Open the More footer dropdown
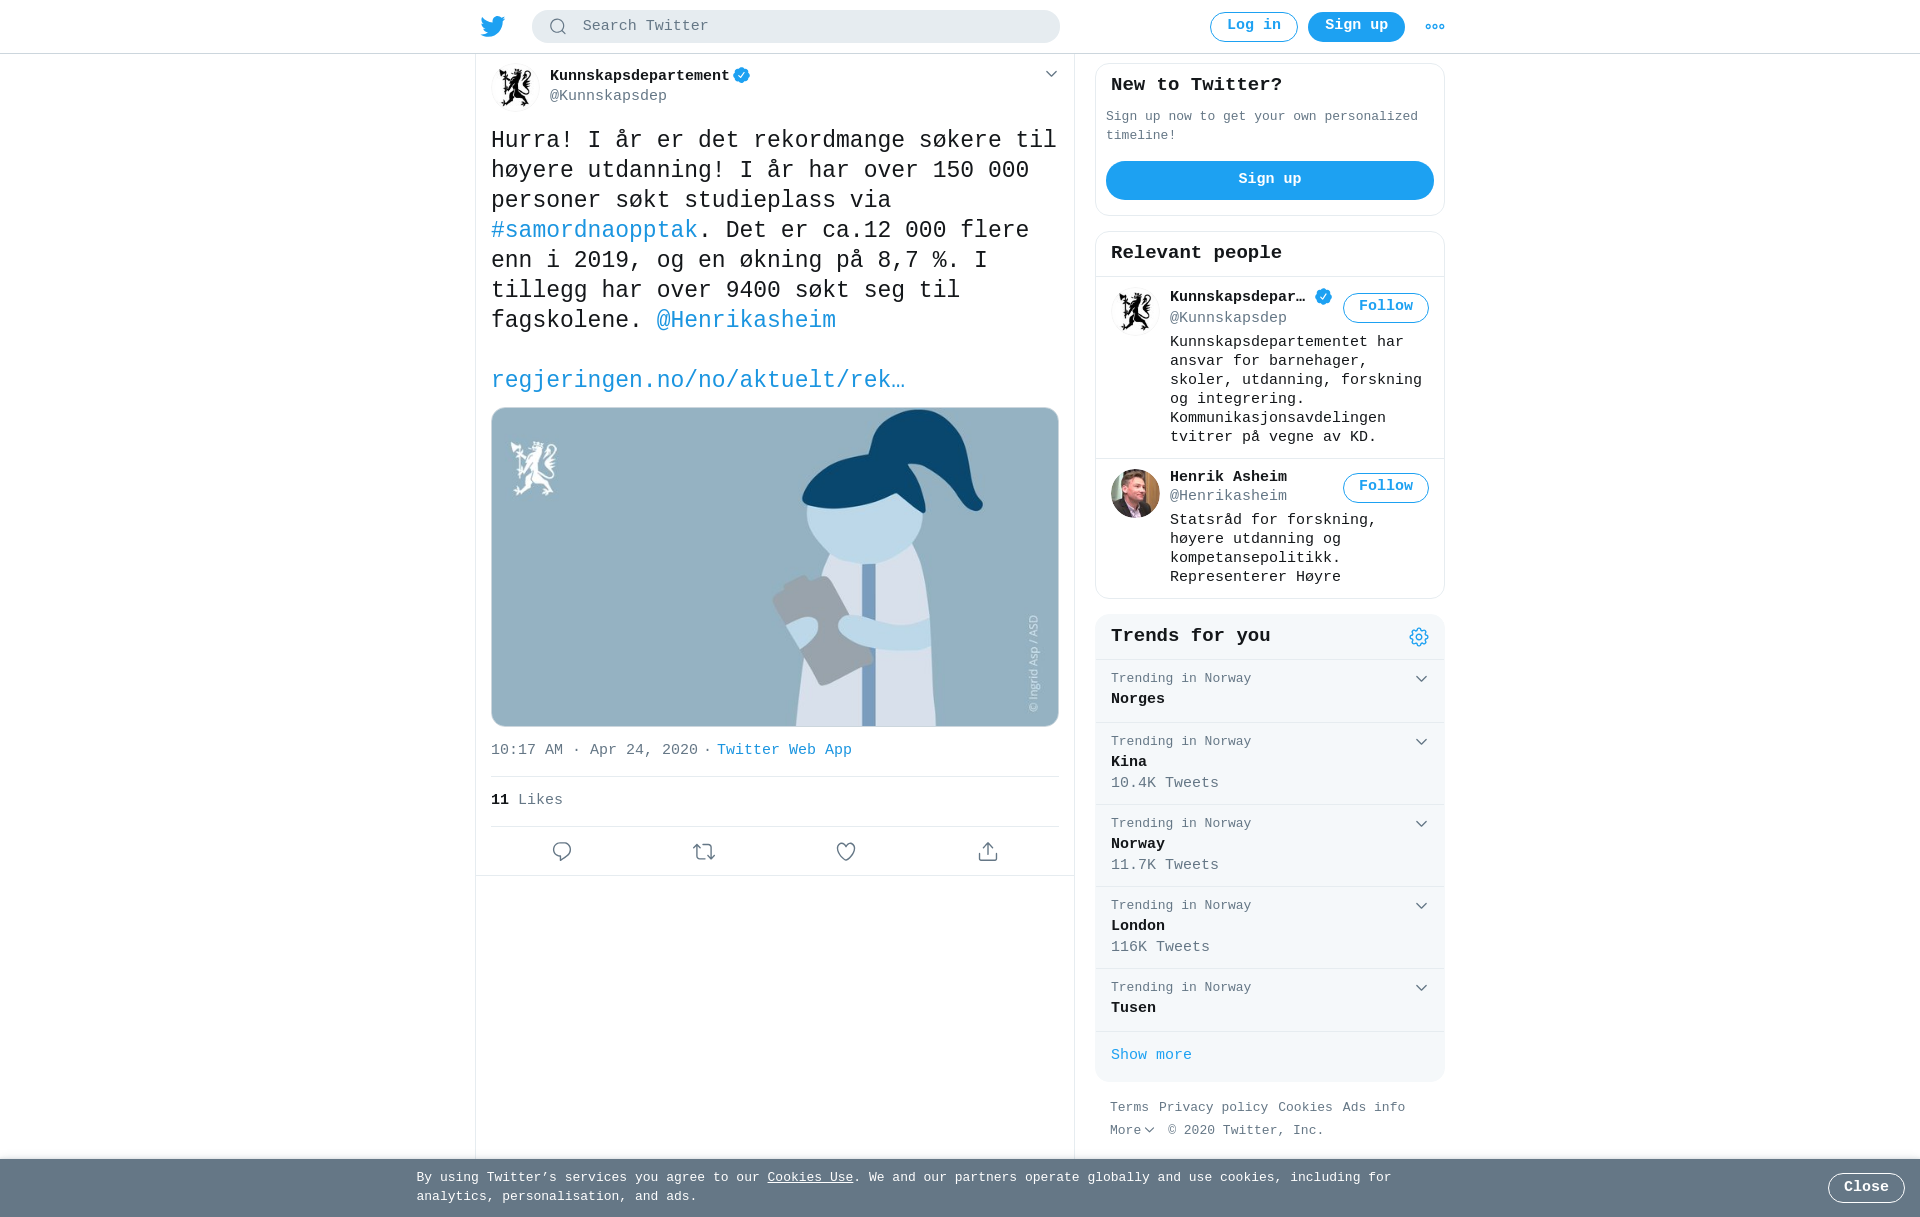1920x1217 pixels. tap(1132, 1130)
